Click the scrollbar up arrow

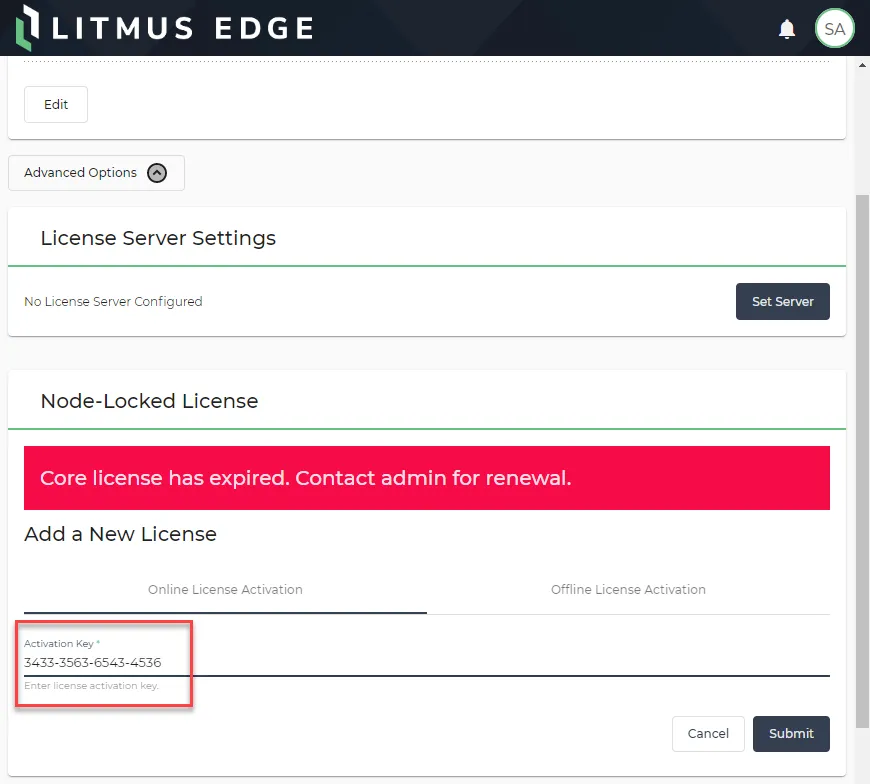click(x=862, y=65)
